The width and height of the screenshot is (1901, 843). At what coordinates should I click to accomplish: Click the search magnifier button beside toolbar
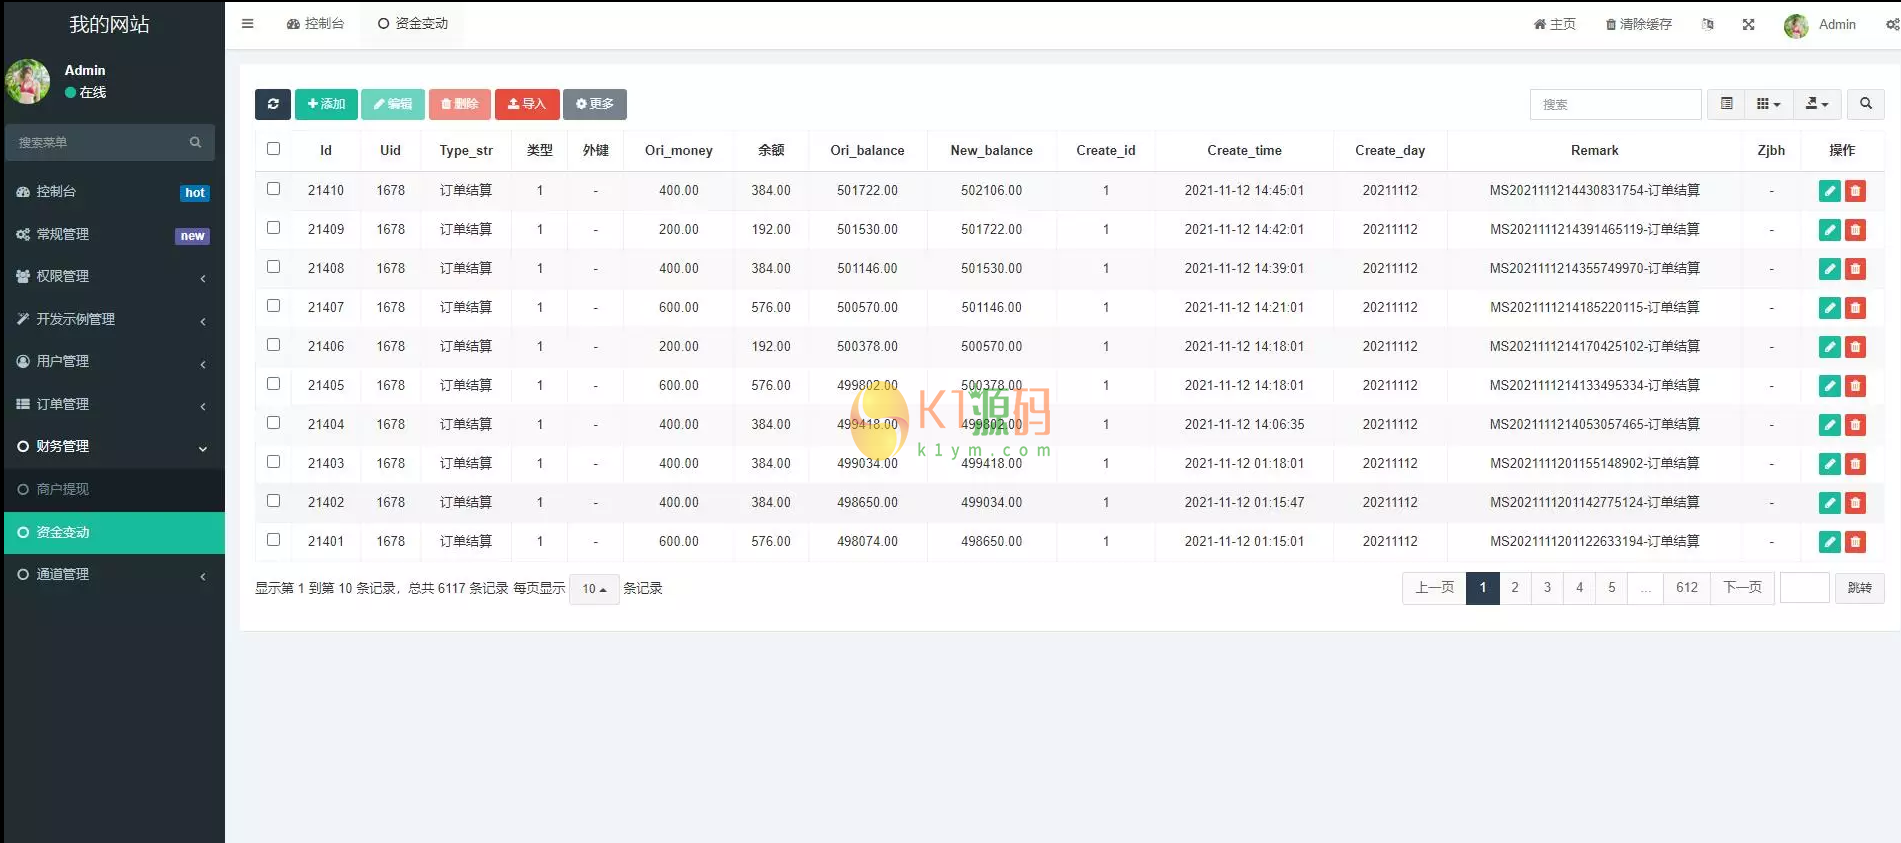1865,104
